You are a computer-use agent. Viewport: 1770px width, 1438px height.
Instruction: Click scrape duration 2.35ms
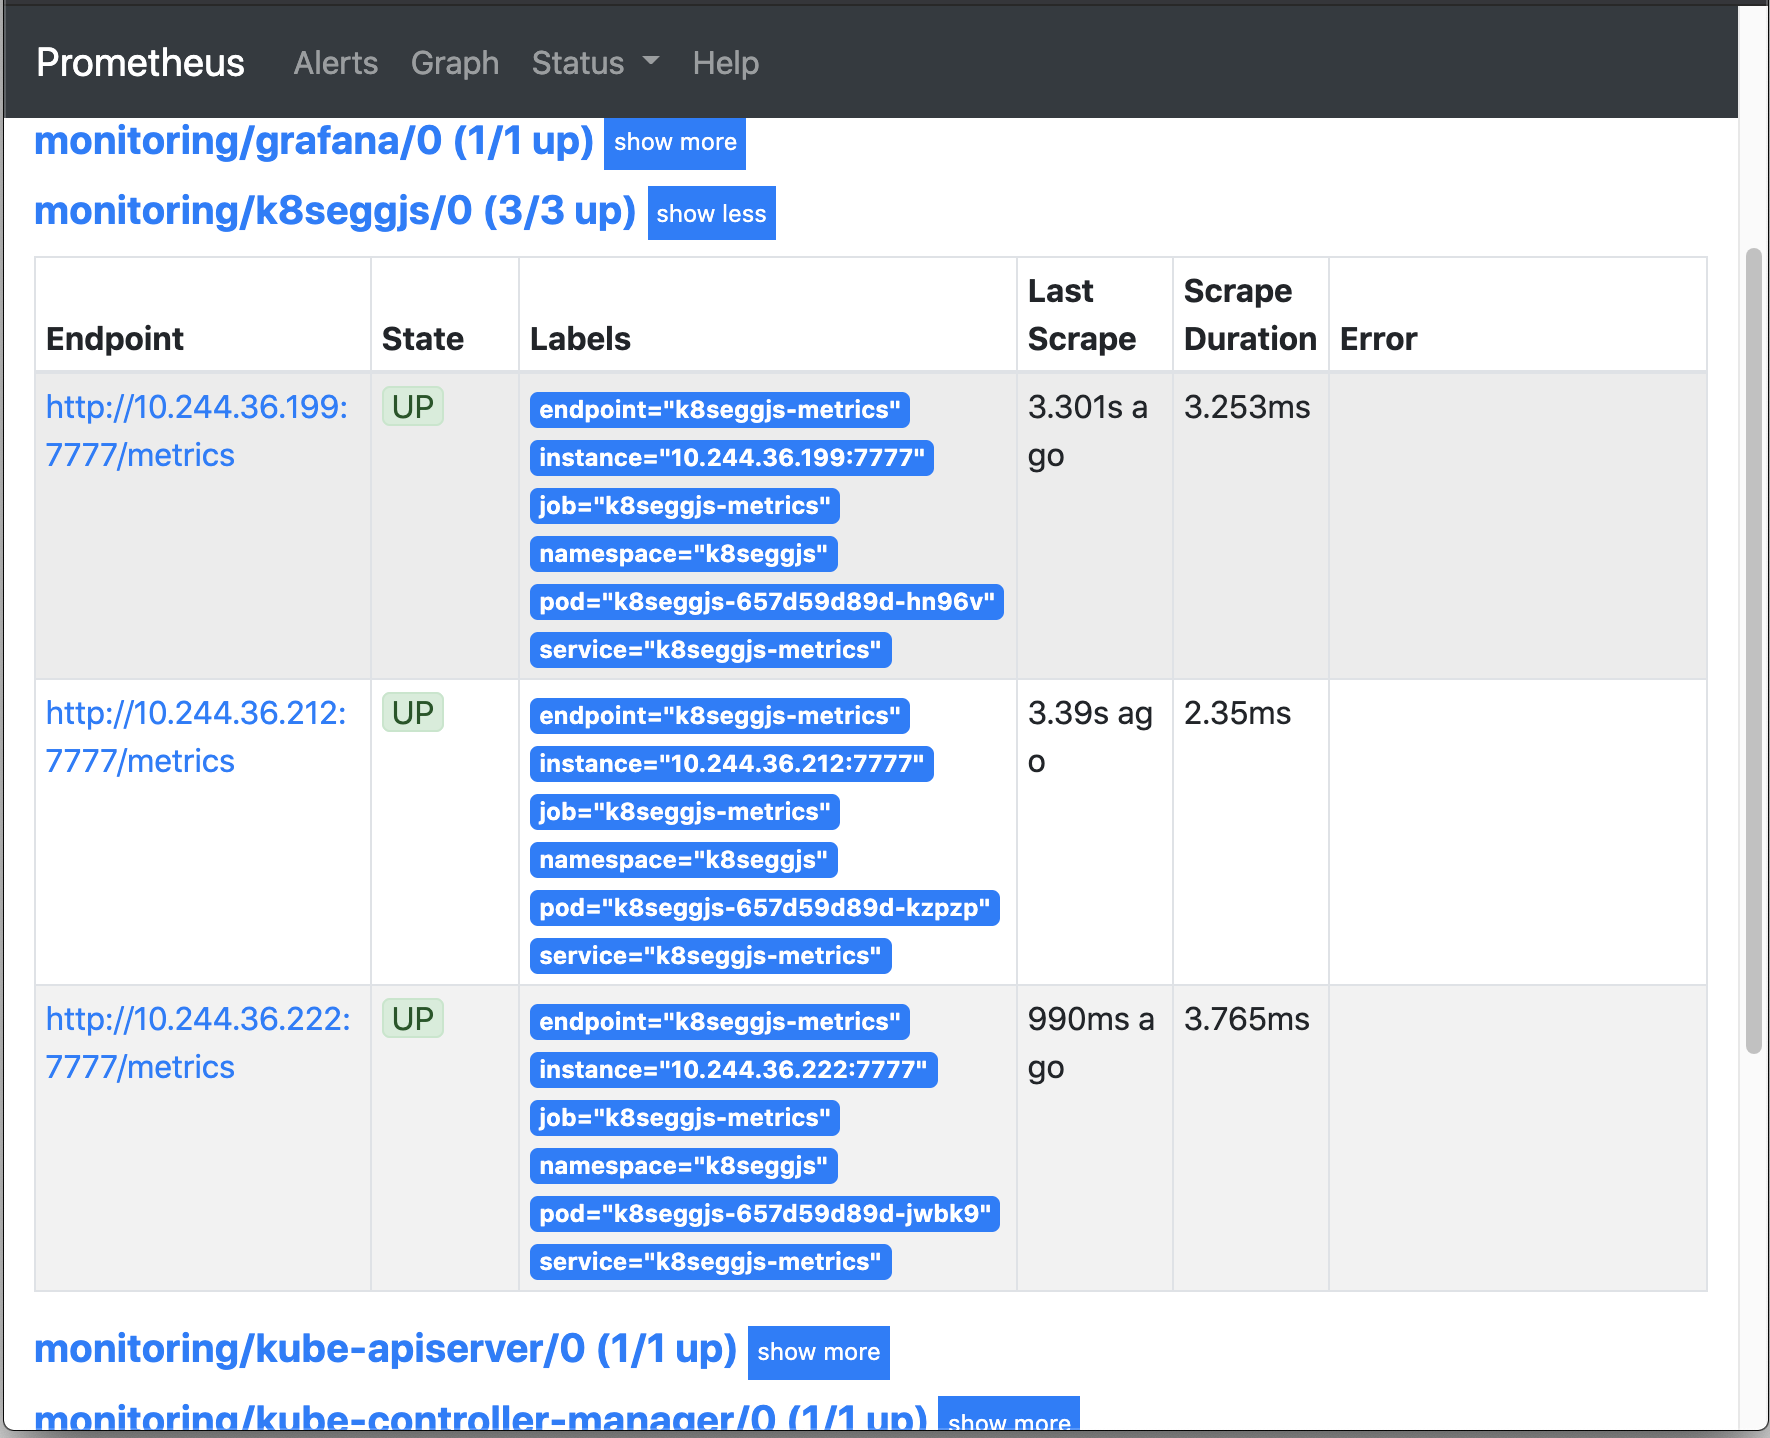1237,713
